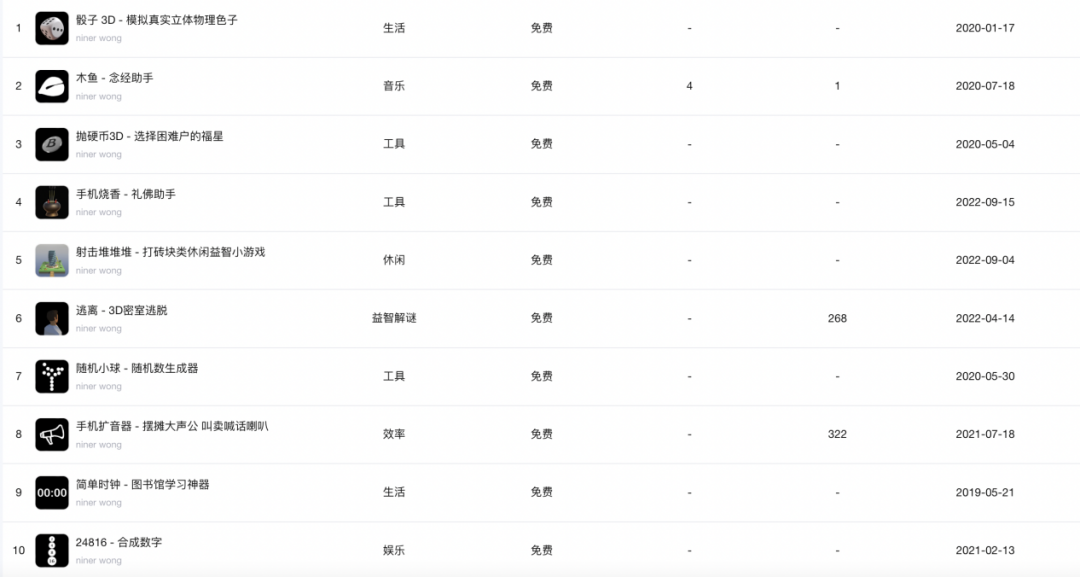Image resolution: width=1080 pixels, height=577 pixels.
Task: Click the wooden fish app icon
Action: click(x=52, y=86)
